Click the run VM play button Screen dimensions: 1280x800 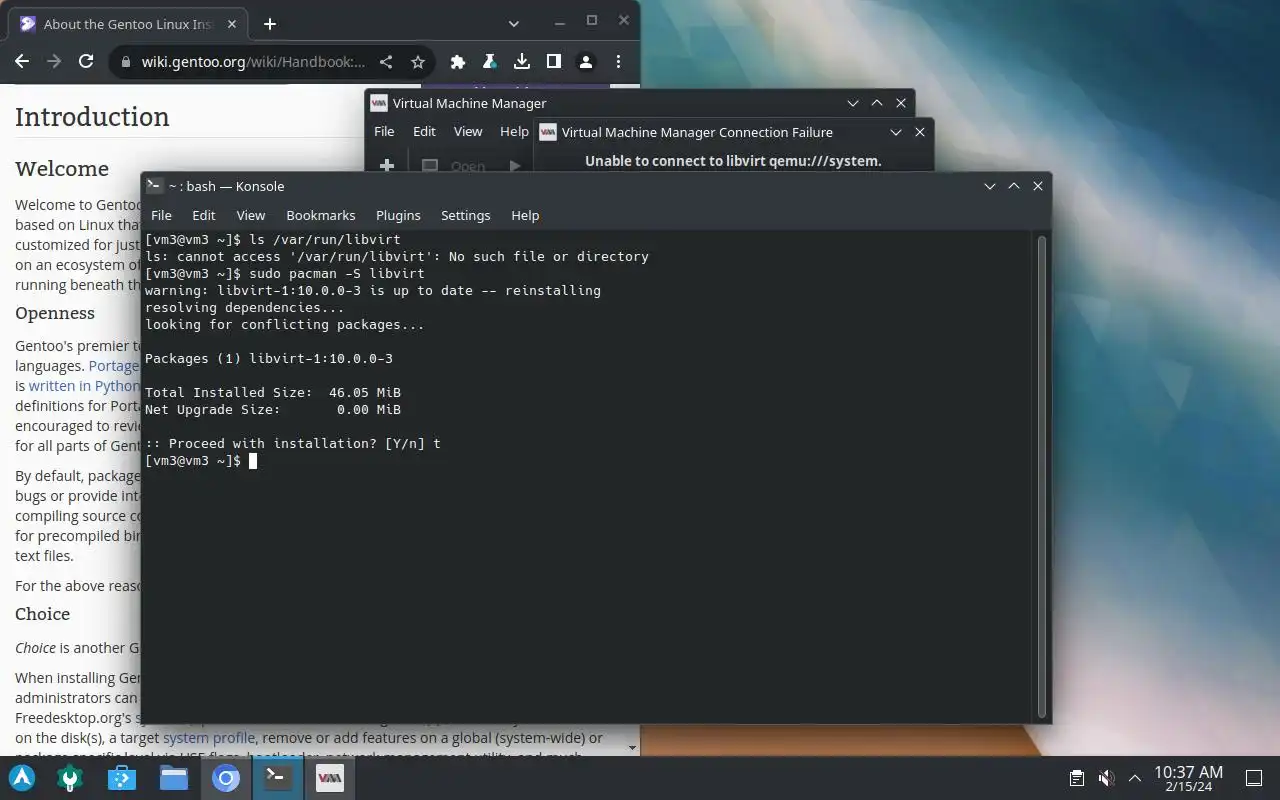514,166
